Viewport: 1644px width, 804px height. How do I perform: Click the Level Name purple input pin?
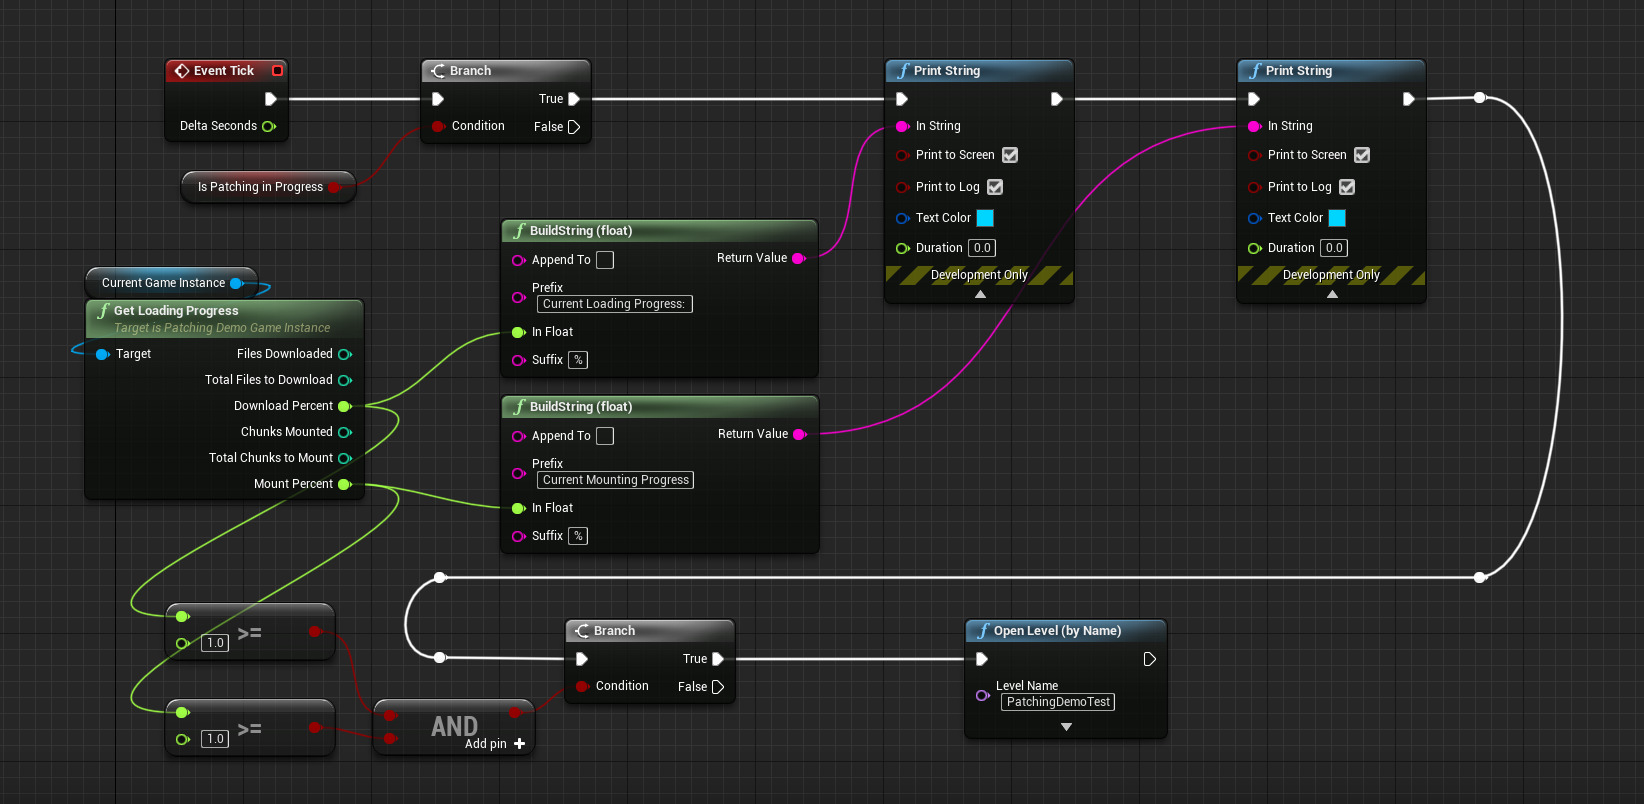point(982,695)
